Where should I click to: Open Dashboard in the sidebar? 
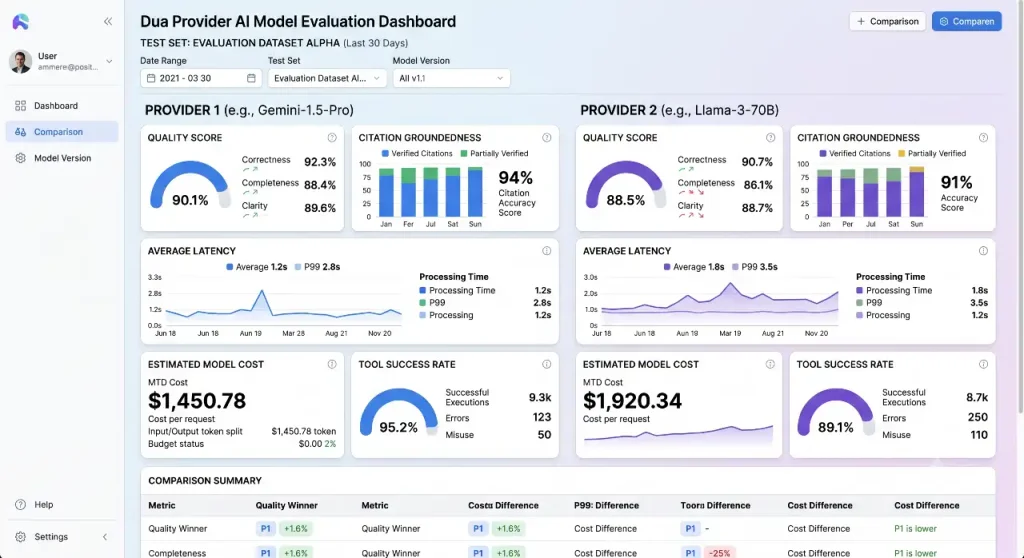pos(62,106)
